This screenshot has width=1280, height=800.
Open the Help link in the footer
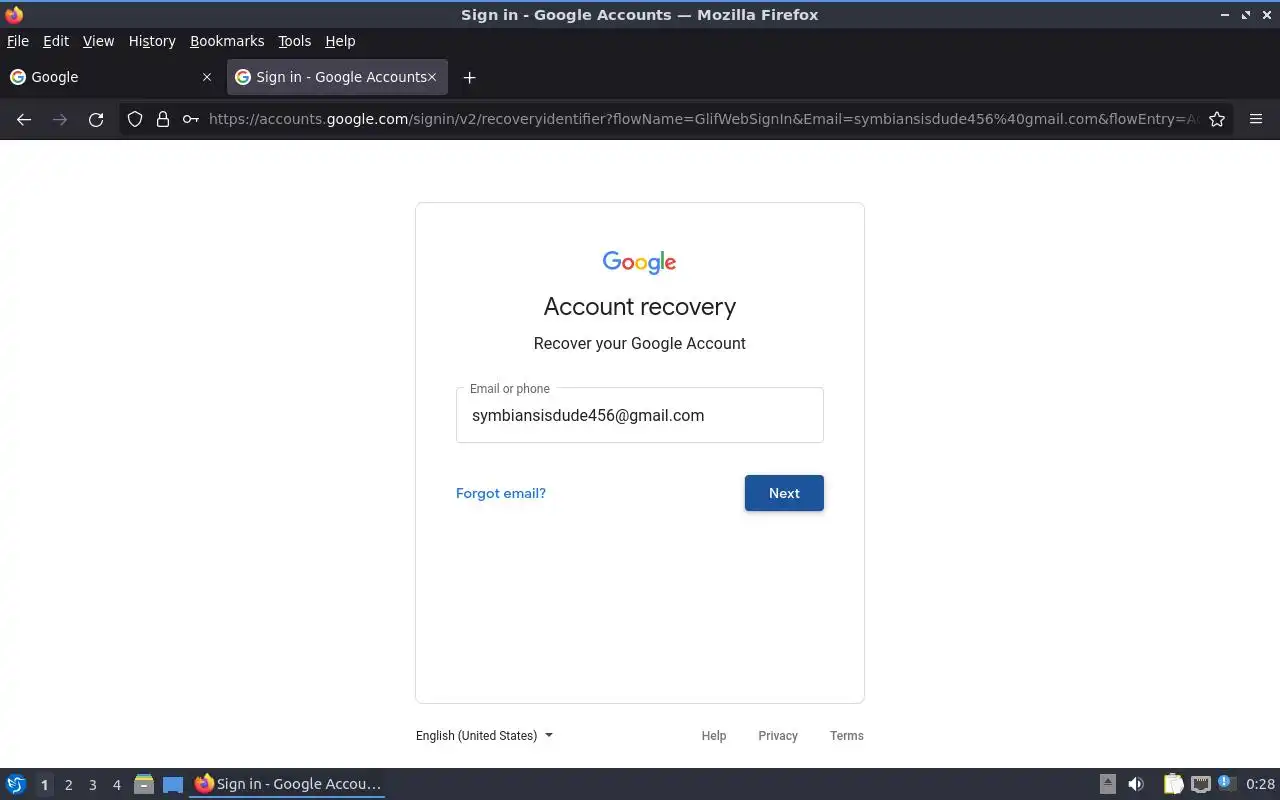click(x=714, y=735)
